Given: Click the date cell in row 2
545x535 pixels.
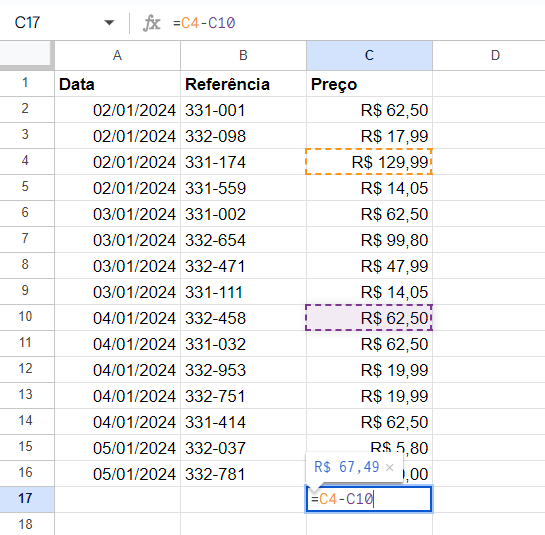Looking at the screenshot, I should point(117,110).
